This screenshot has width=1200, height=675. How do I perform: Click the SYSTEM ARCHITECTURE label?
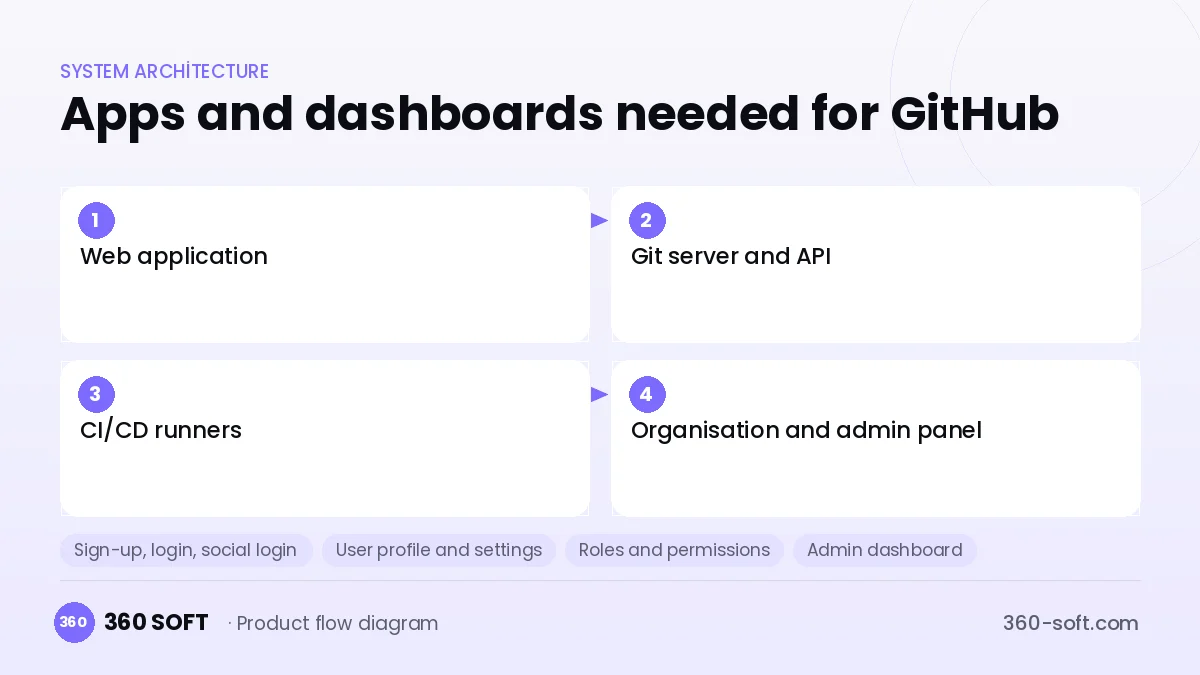[164, 71]
